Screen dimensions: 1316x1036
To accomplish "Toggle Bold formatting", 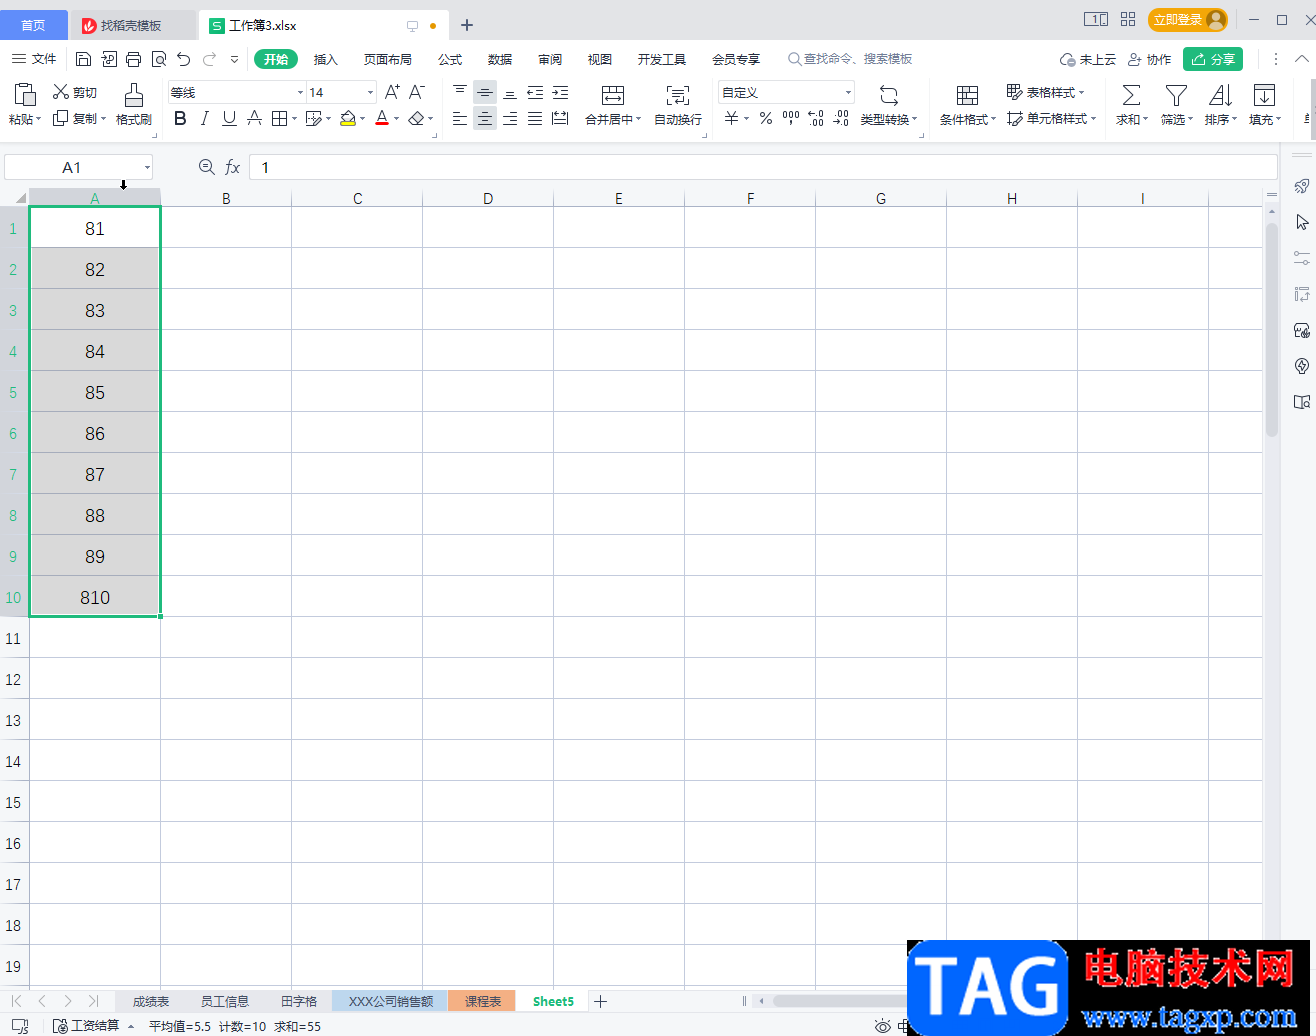I will tap(180, 119).
